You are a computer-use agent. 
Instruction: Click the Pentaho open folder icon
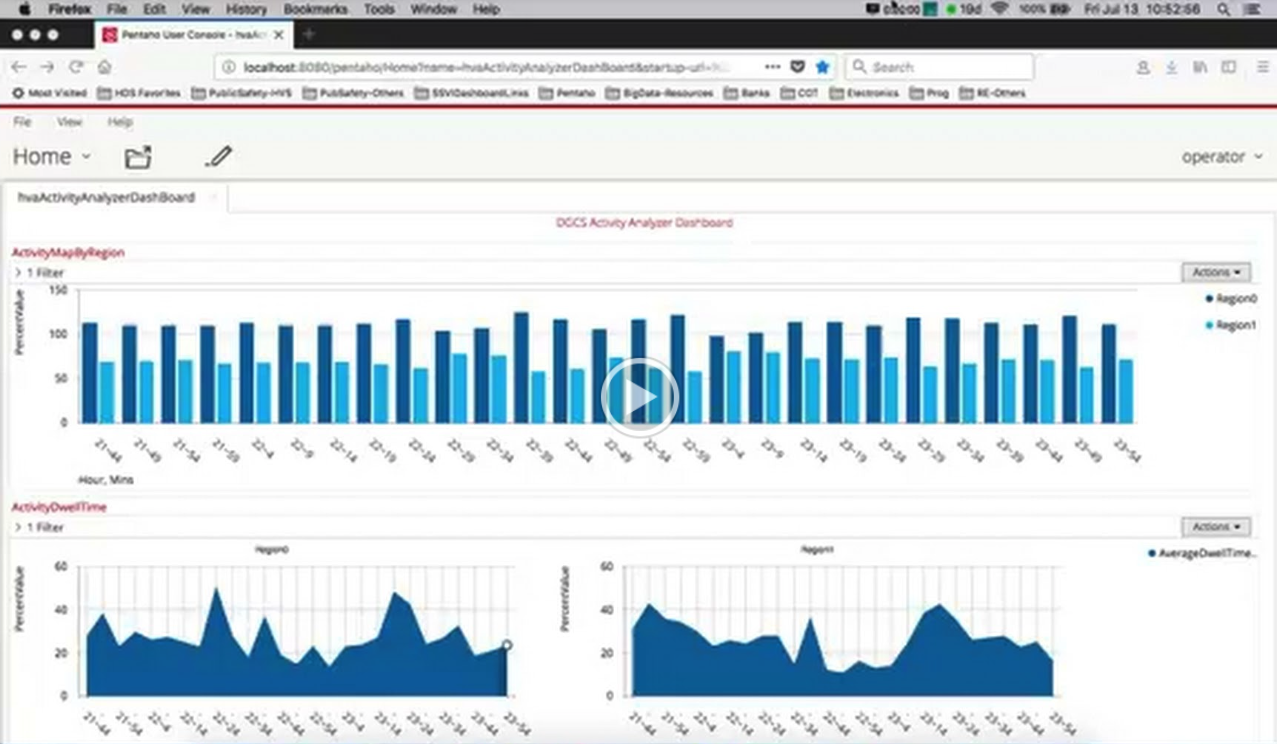click(x=138, y=157)
